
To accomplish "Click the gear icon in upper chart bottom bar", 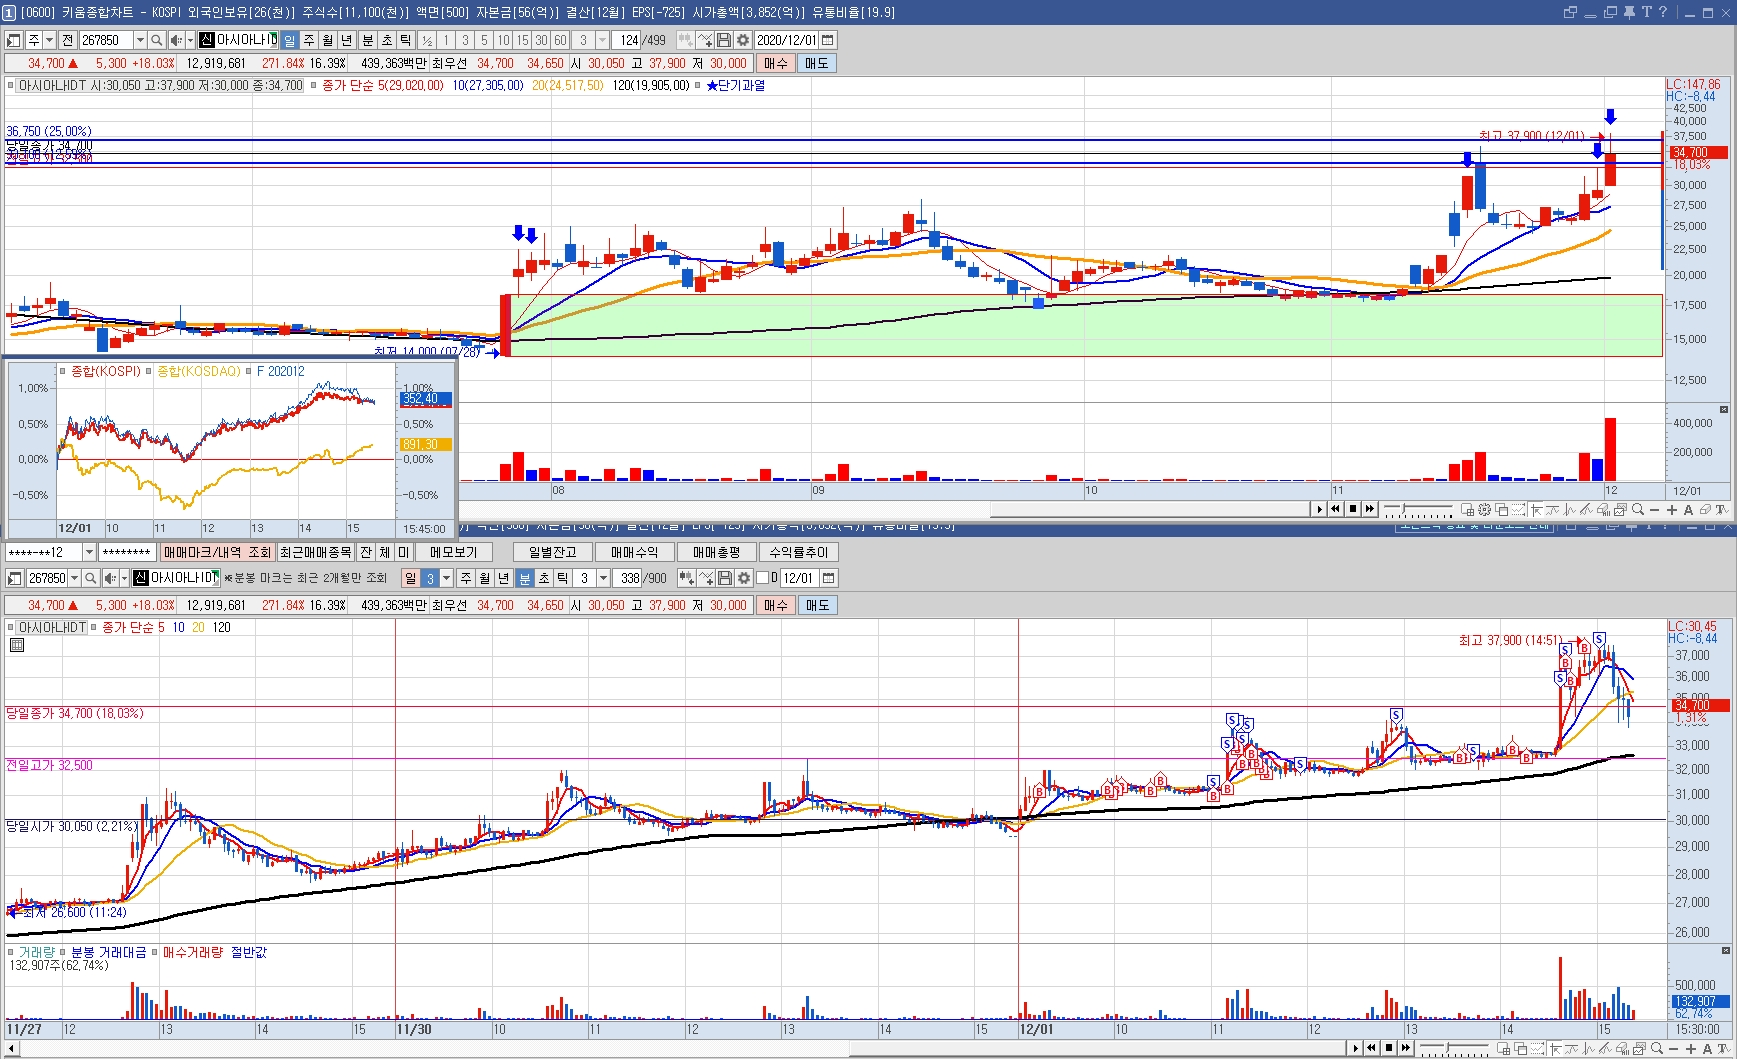I will [1485, 509].
